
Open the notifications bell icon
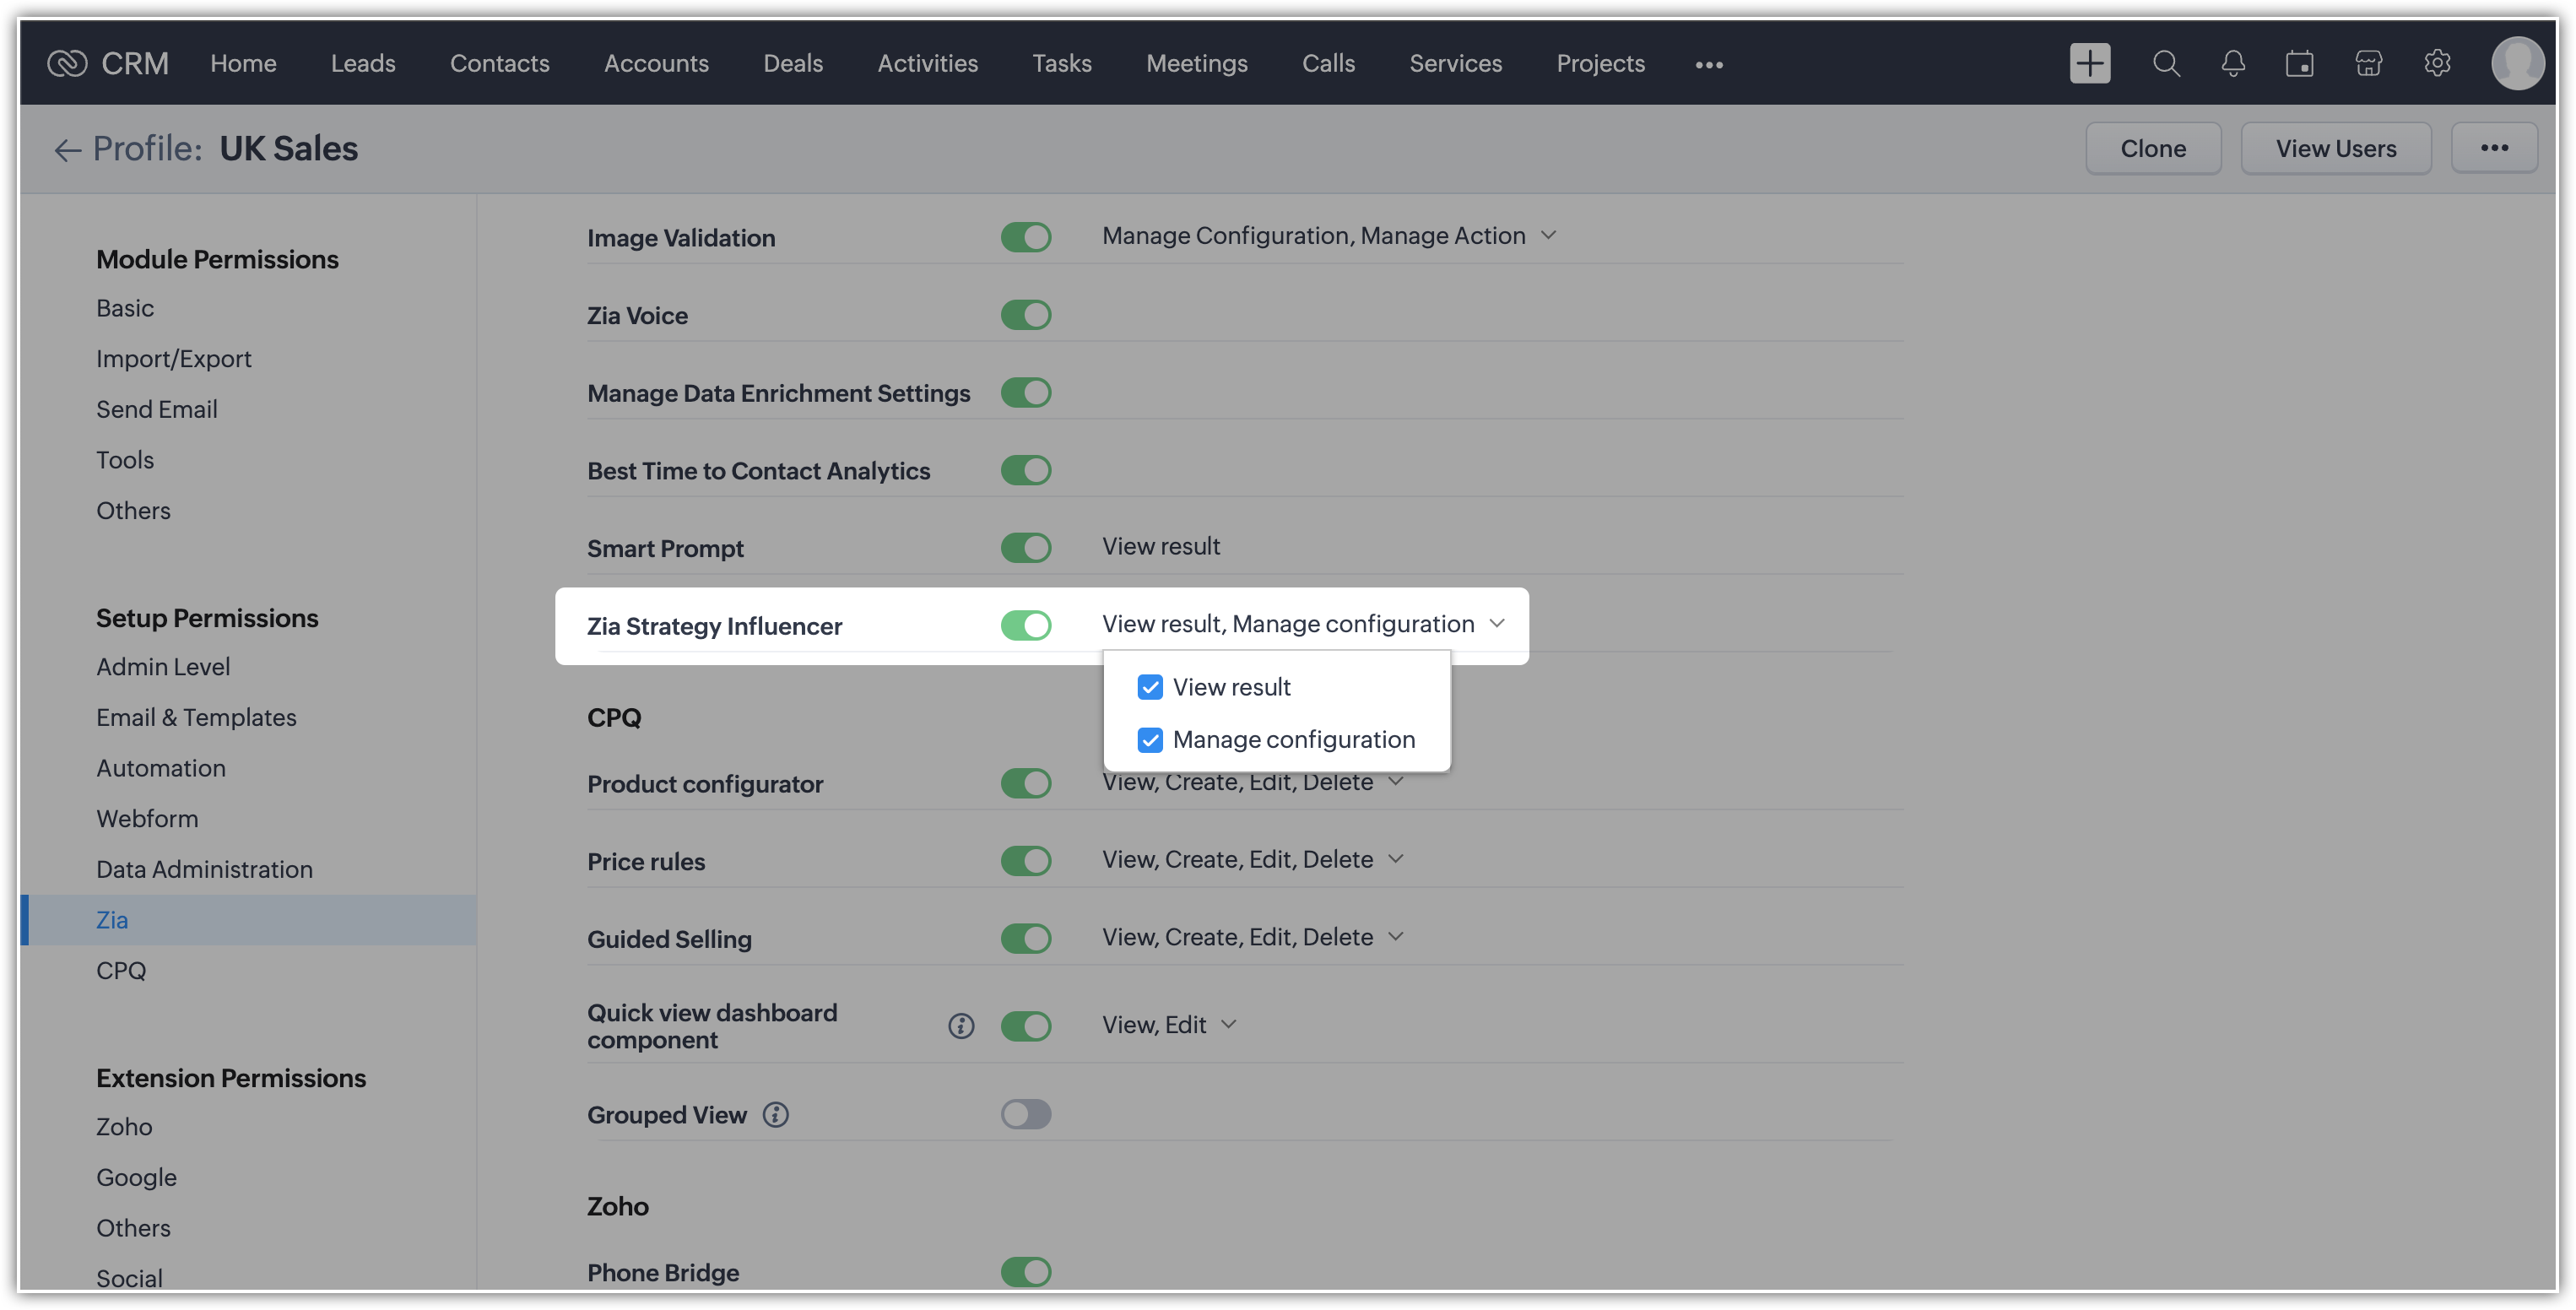click(2232, 63)
